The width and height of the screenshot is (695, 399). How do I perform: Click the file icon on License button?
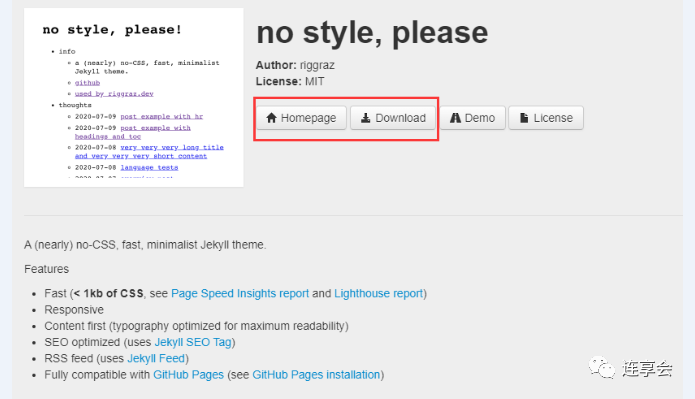(524, 117)
